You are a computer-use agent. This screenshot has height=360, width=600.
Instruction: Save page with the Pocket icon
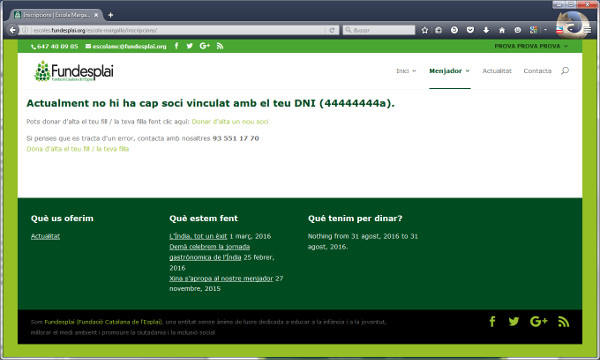click(x=470, y=30)
